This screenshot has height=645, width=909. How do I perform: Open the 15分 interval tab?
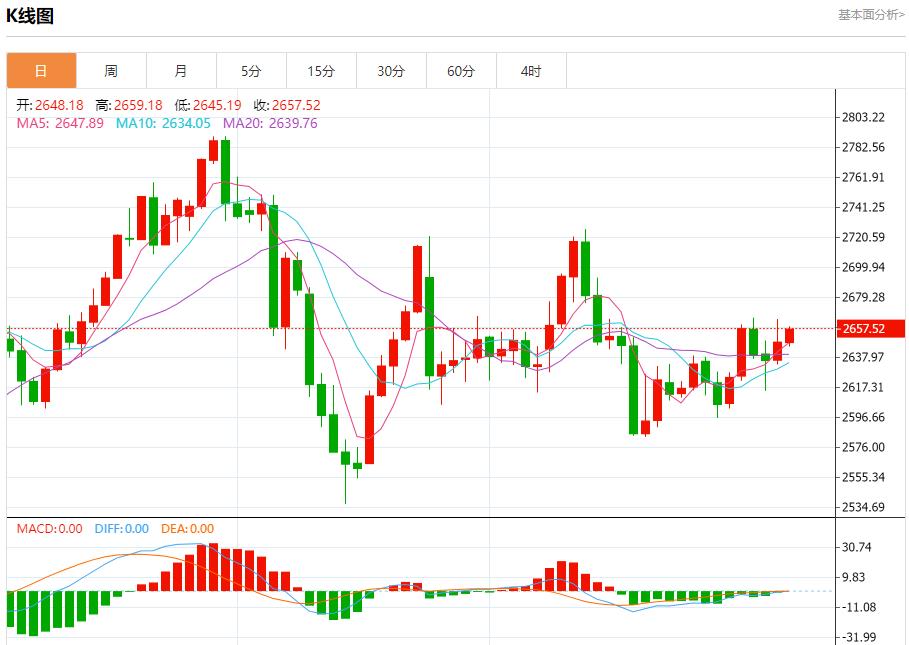(321, 71)
